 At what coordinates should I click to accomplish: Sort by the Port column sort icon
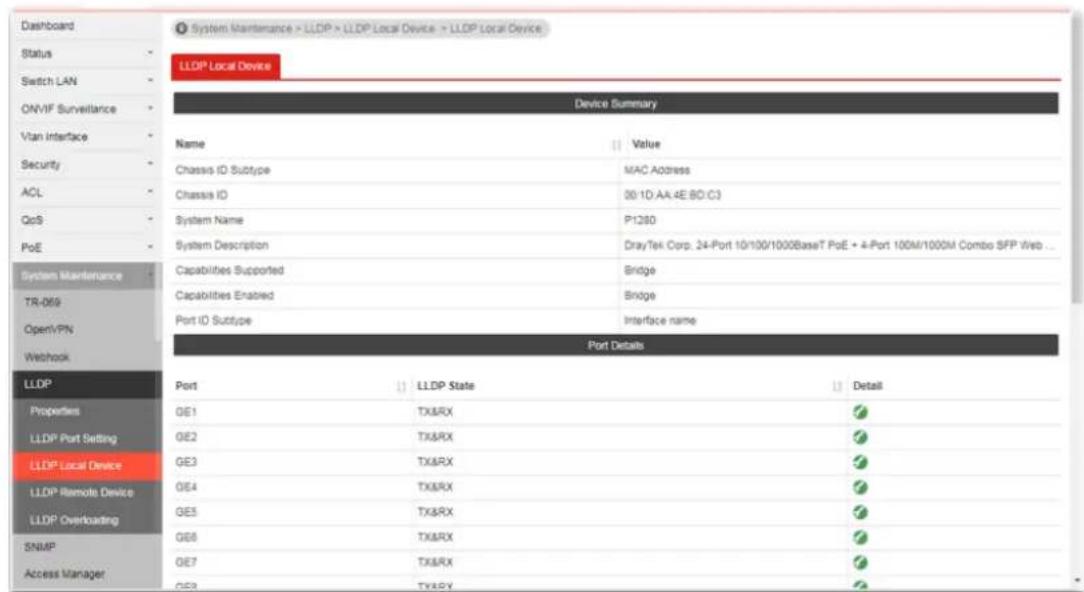tap(401, 386)
